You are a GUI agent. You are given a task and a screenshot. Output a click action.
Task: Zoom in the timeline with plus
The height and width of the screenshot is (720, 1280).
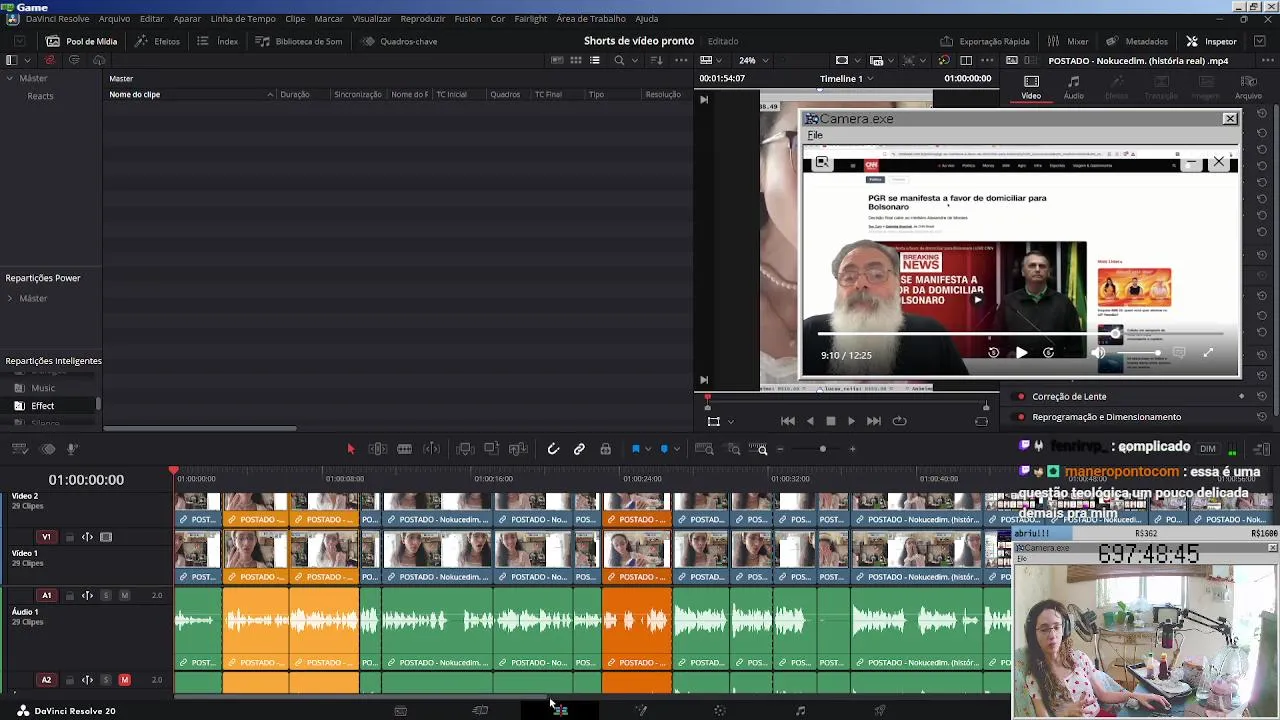click(x=852, y=449)
